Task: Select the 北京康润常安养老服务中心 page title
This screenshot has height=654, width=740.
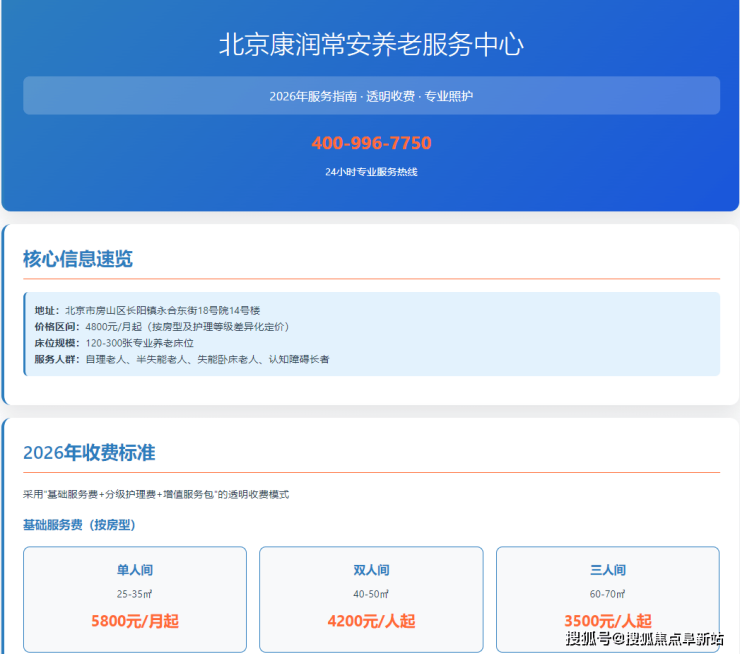Action: (371, 45)
